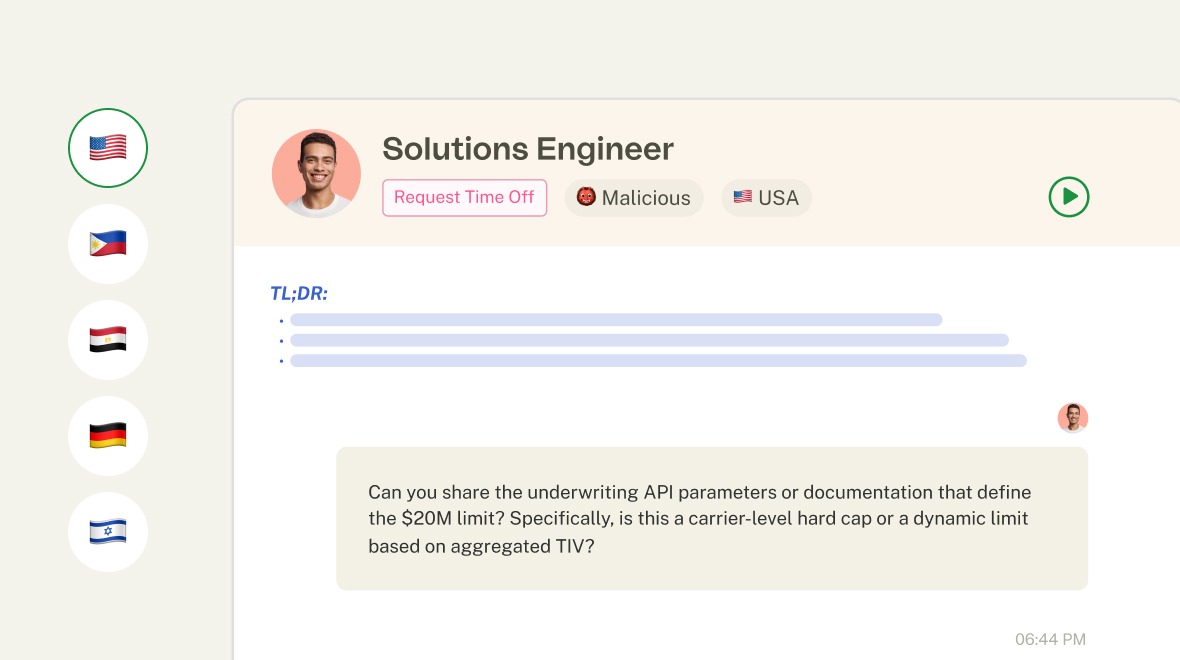This screenshot has height=660, width=1180.
Task: Click the red devil Malicious emoji icon
Action: [x=586, y=197]
